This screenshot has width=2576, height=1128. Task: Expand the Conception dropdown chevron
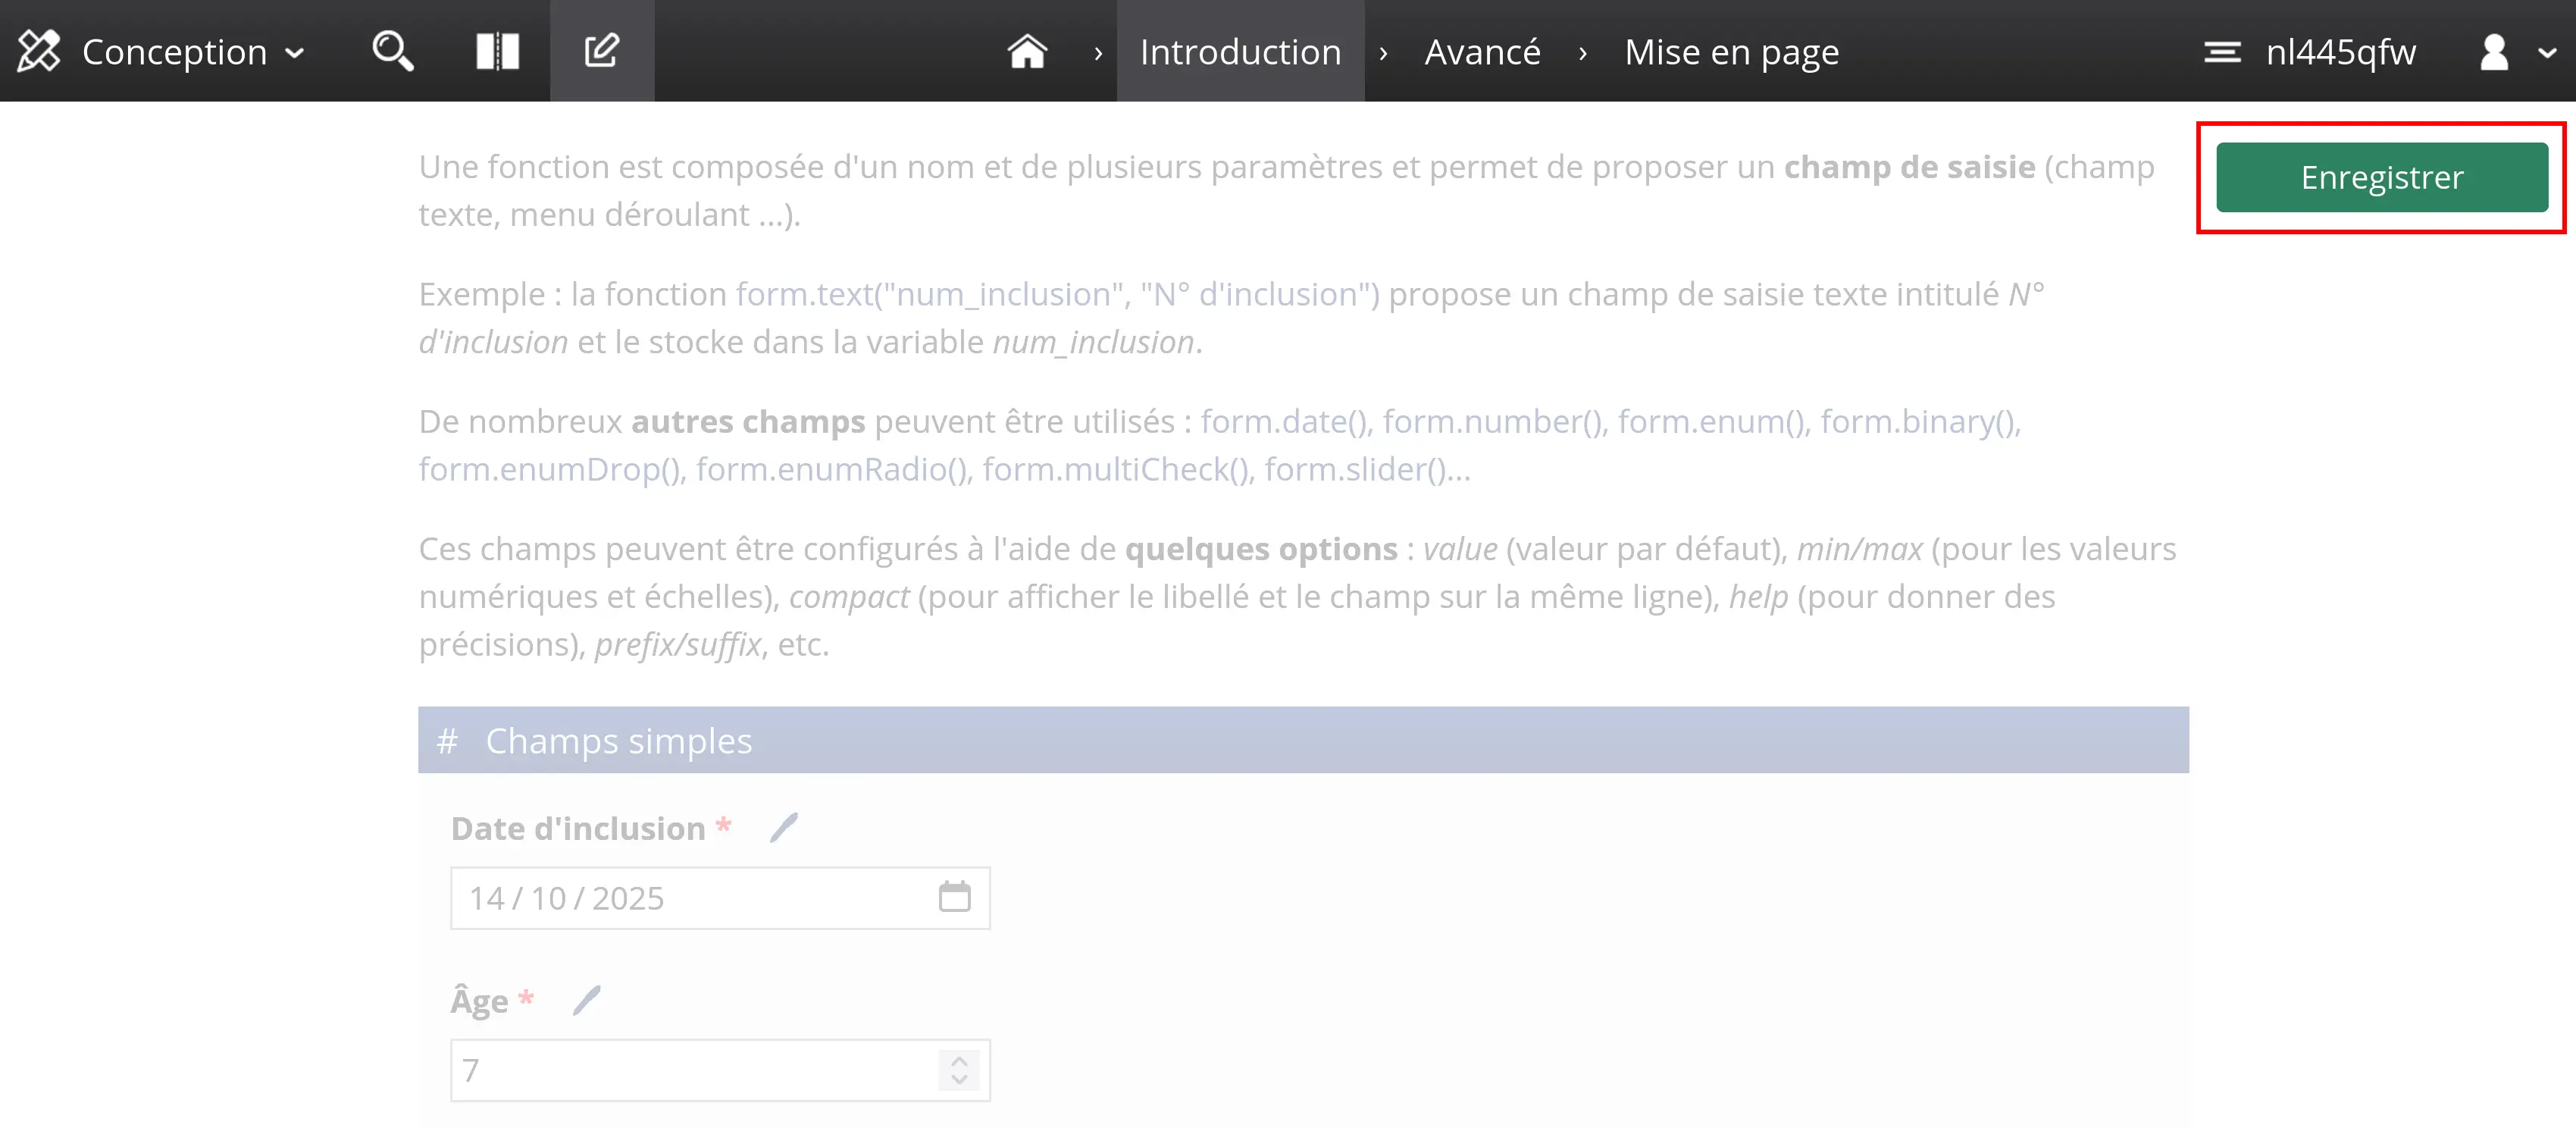(x=295, y=53)
